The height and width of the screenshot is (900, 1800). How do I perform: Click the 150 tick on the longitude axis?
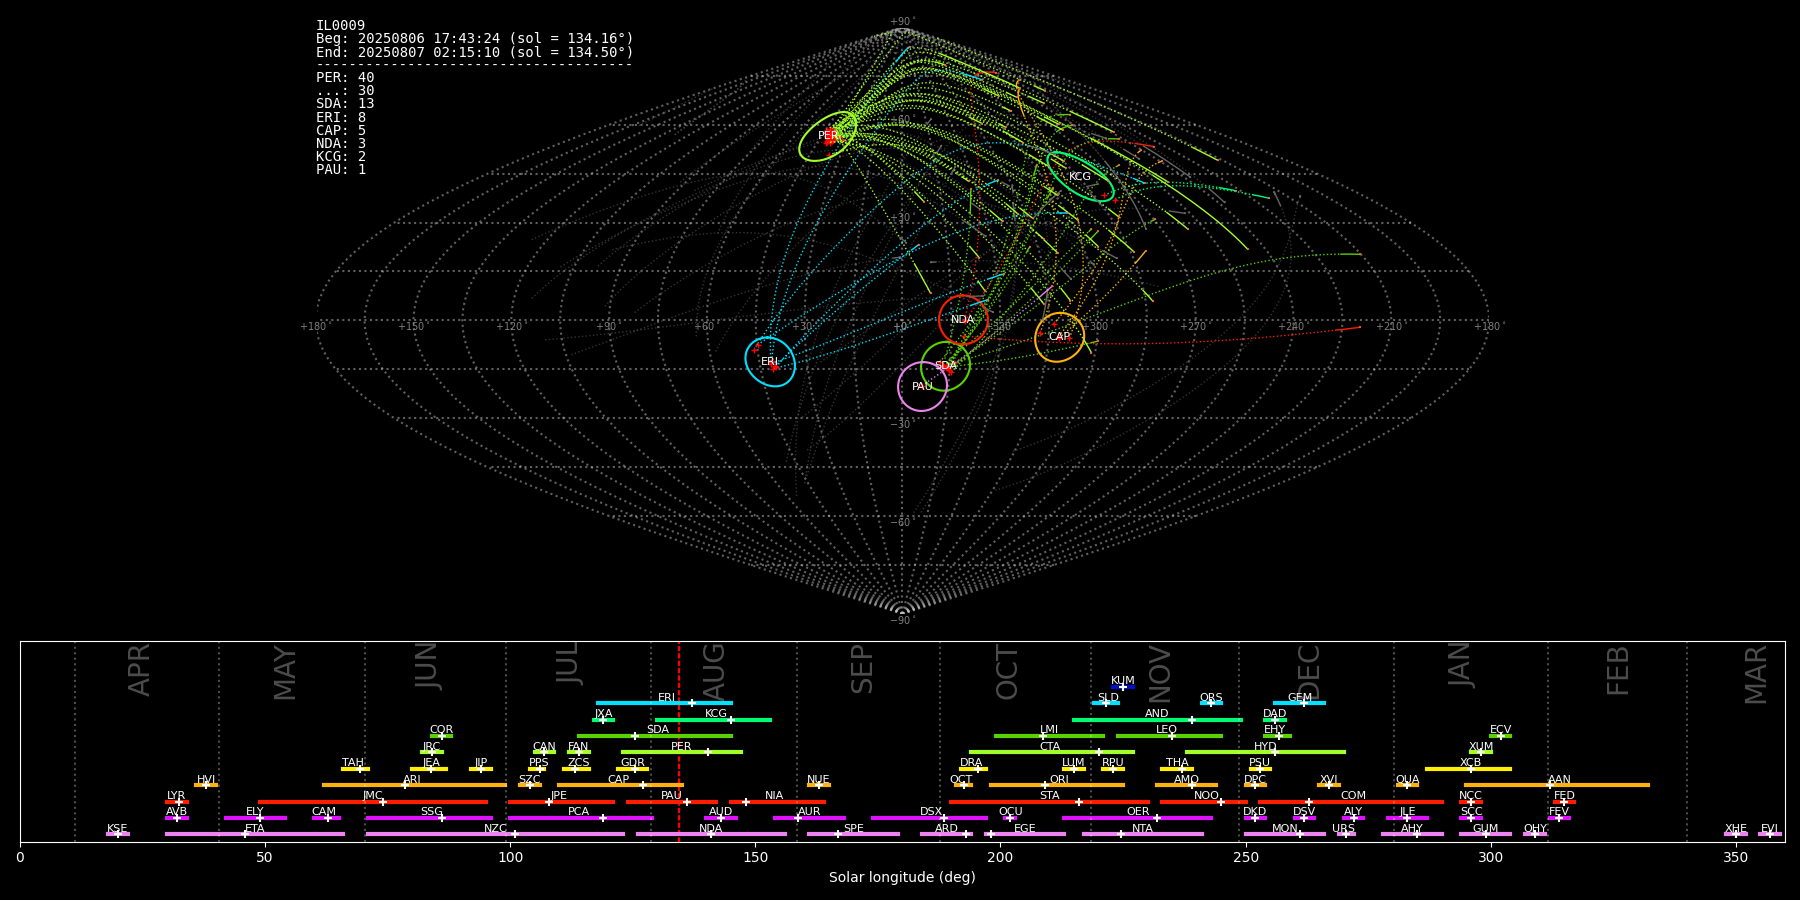point(755,857)
